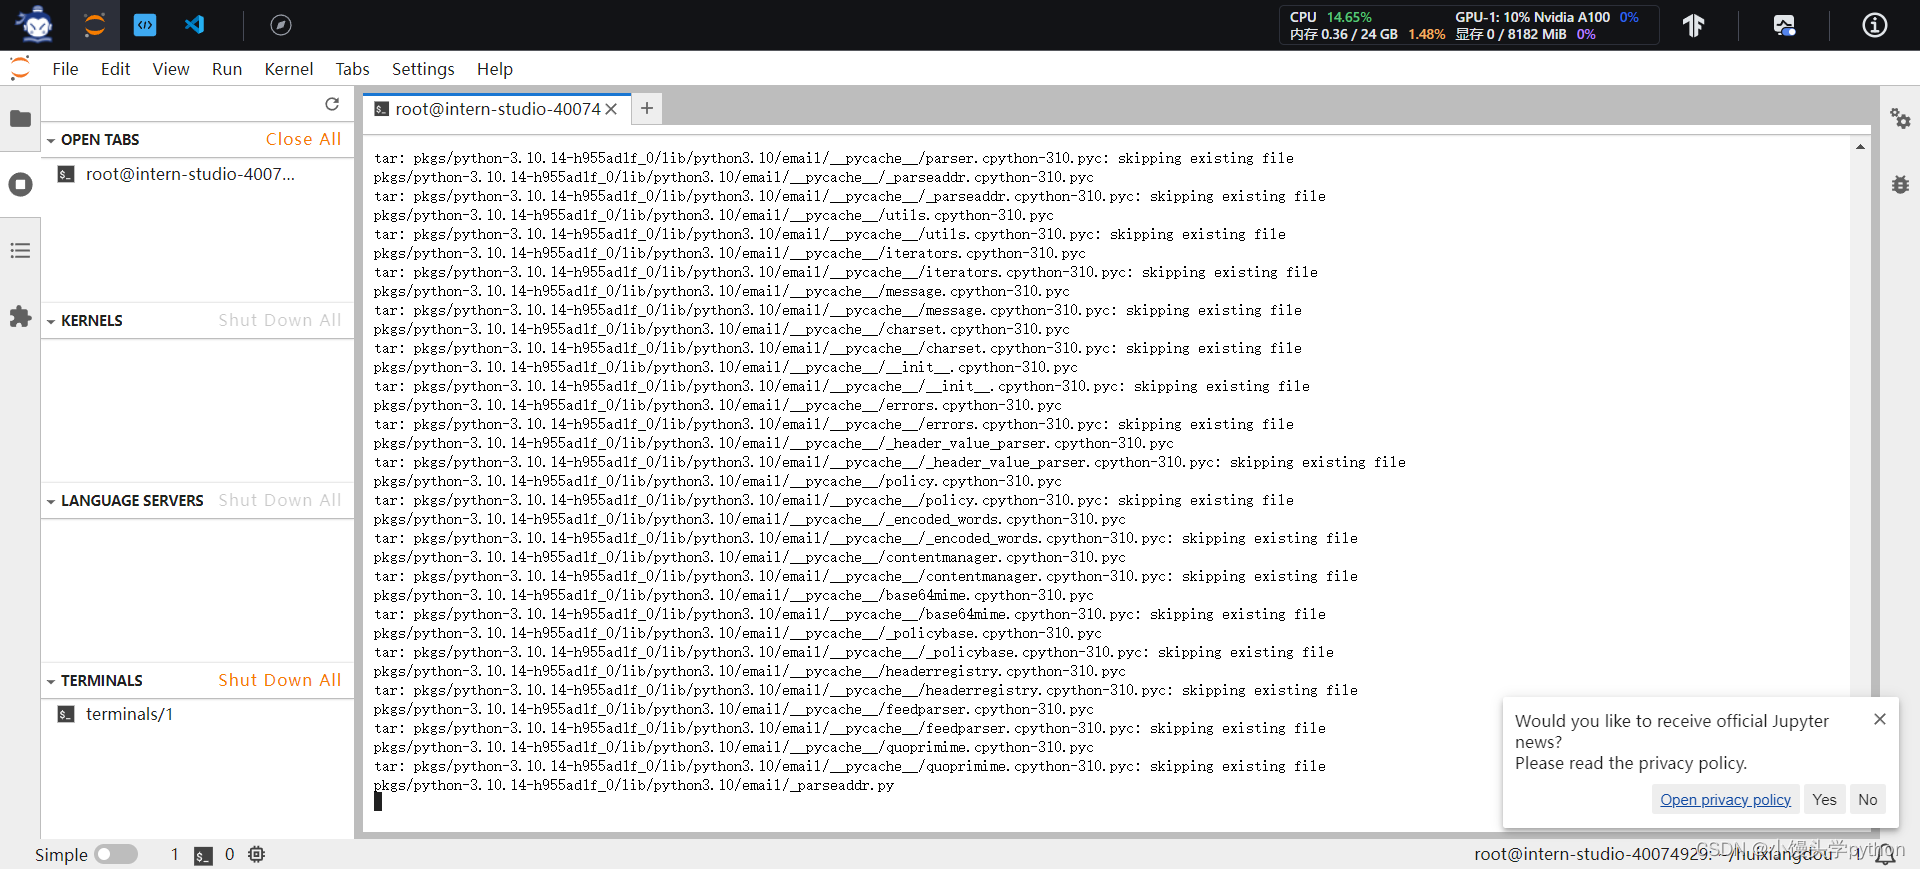Open the Edit menu

pos(115,69)
